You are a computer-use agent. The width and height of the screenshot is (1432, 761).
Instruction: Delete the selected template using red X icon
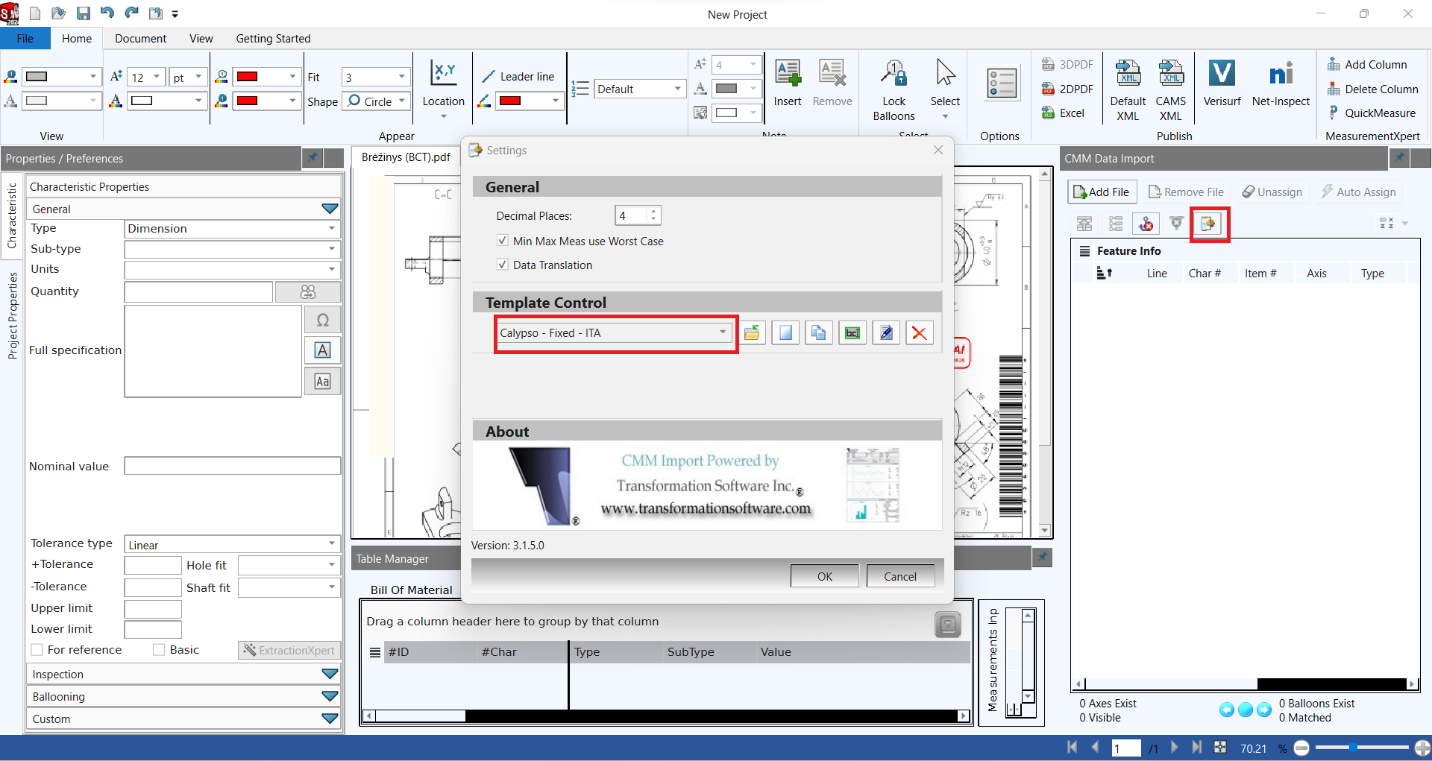(x=919, y=332)
